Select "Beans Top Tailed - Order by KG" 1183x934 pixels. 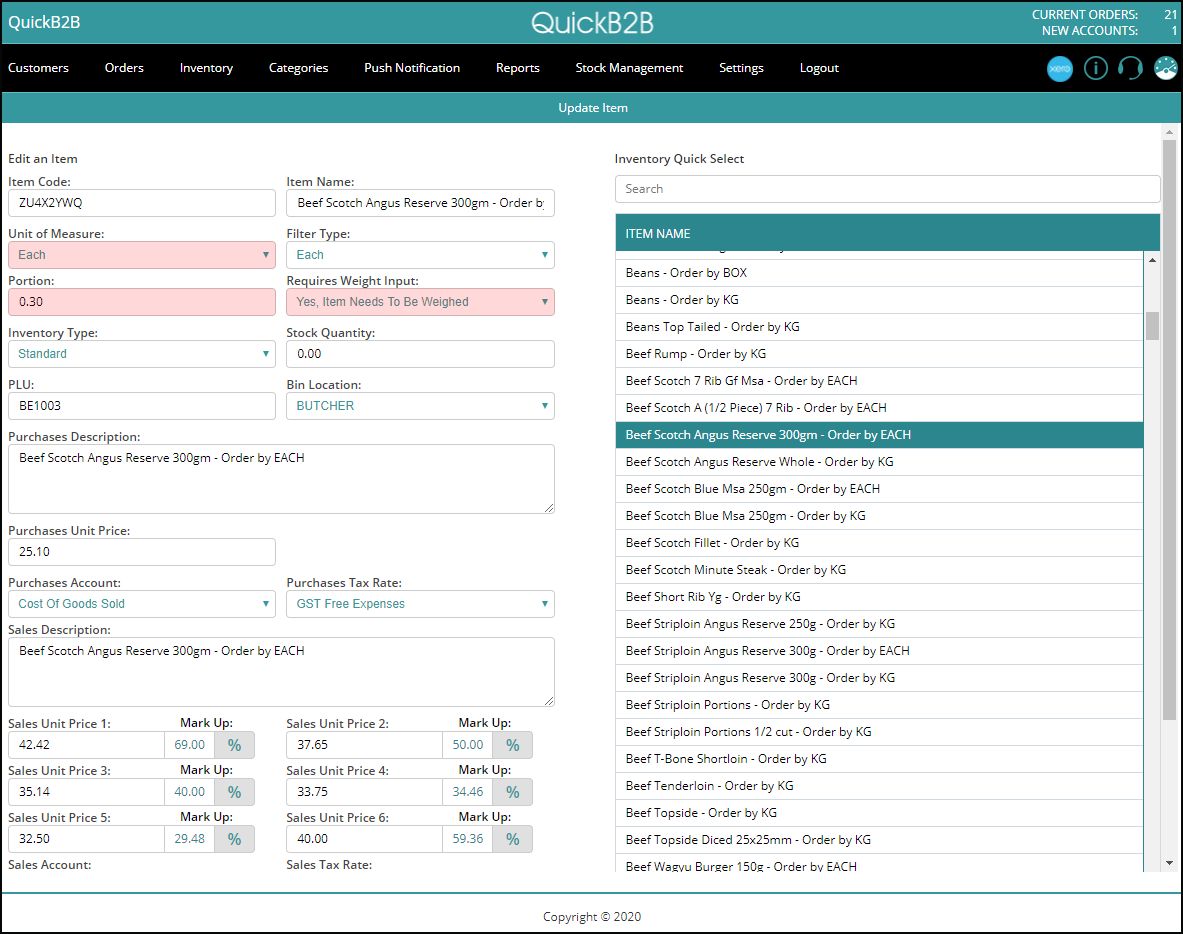(879, 327)
